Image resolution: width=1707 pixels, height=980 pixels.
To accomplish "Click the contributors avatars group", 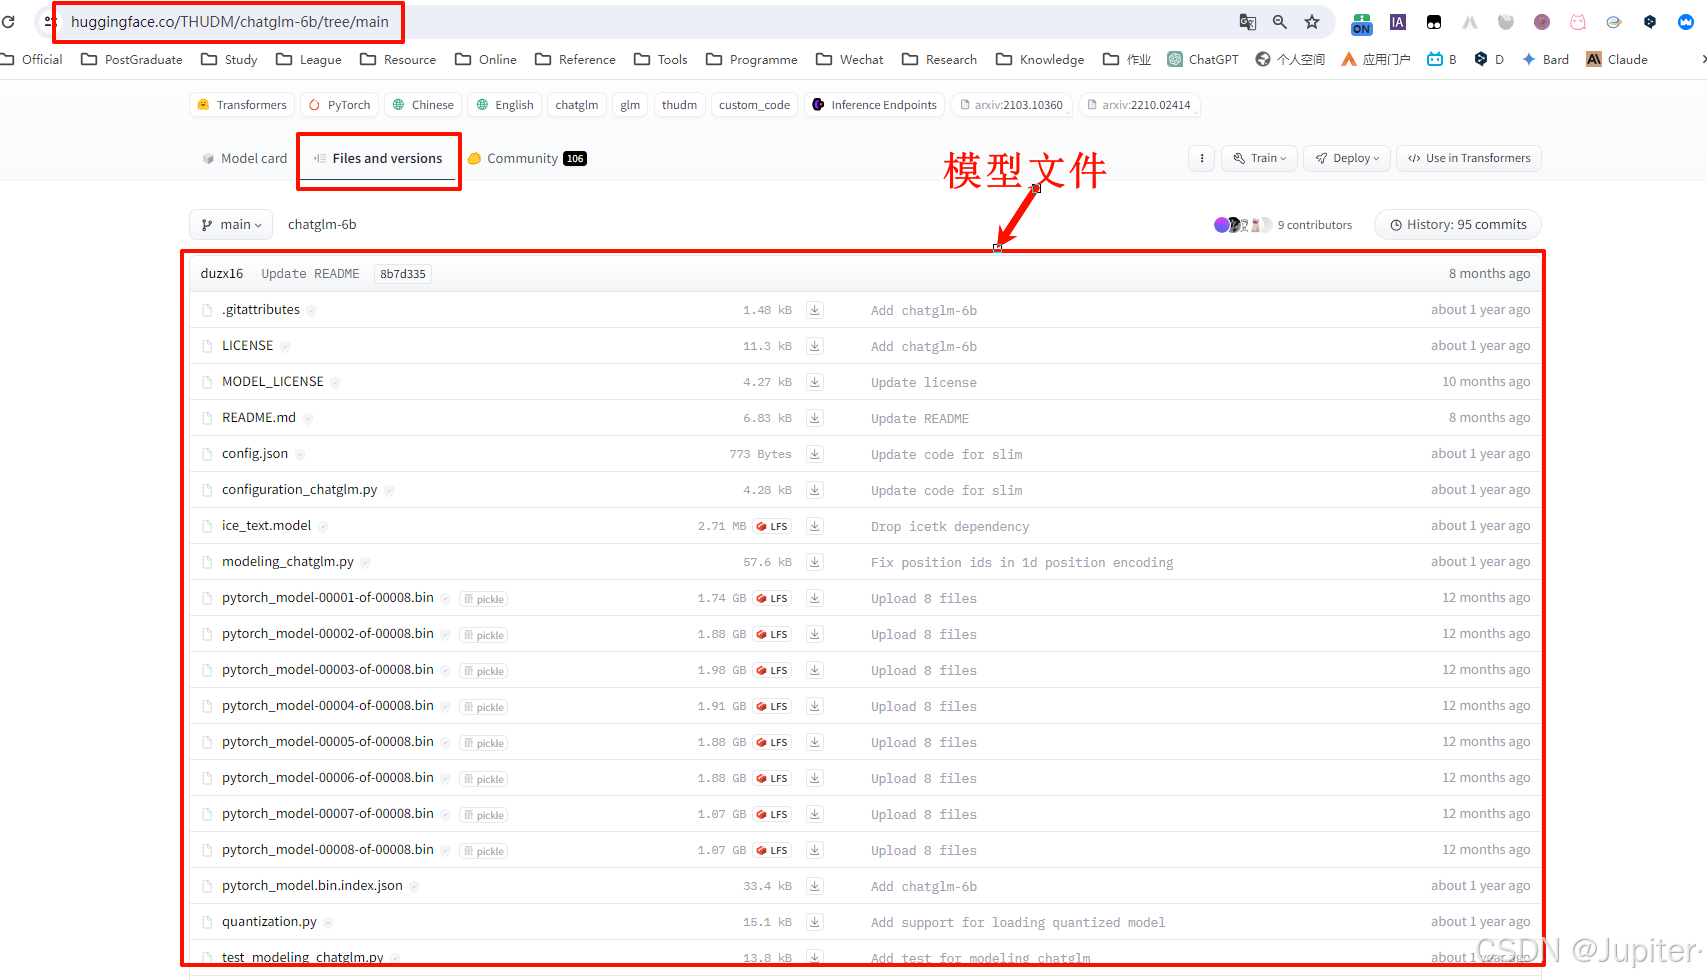I will pyautogui.click(x=1243, y=225).
